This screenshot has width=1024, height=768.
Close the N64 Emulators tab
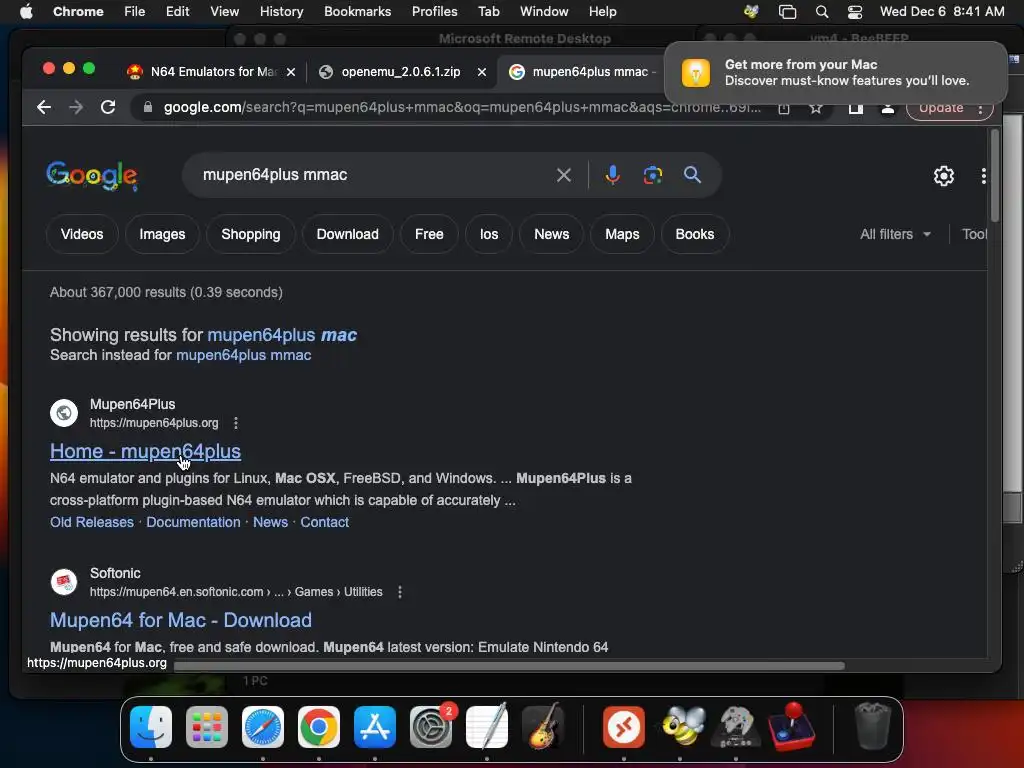coord(291,72)
